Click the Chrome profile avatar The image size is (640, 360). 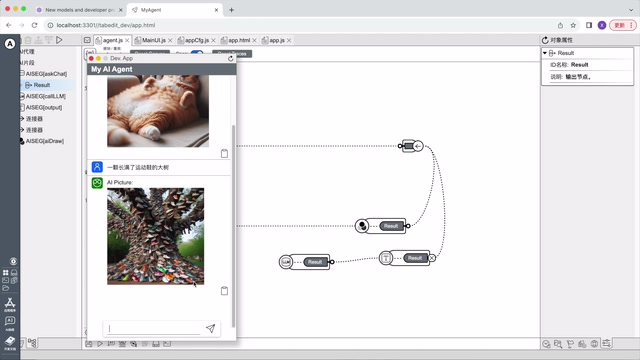[x=602, y=25]
